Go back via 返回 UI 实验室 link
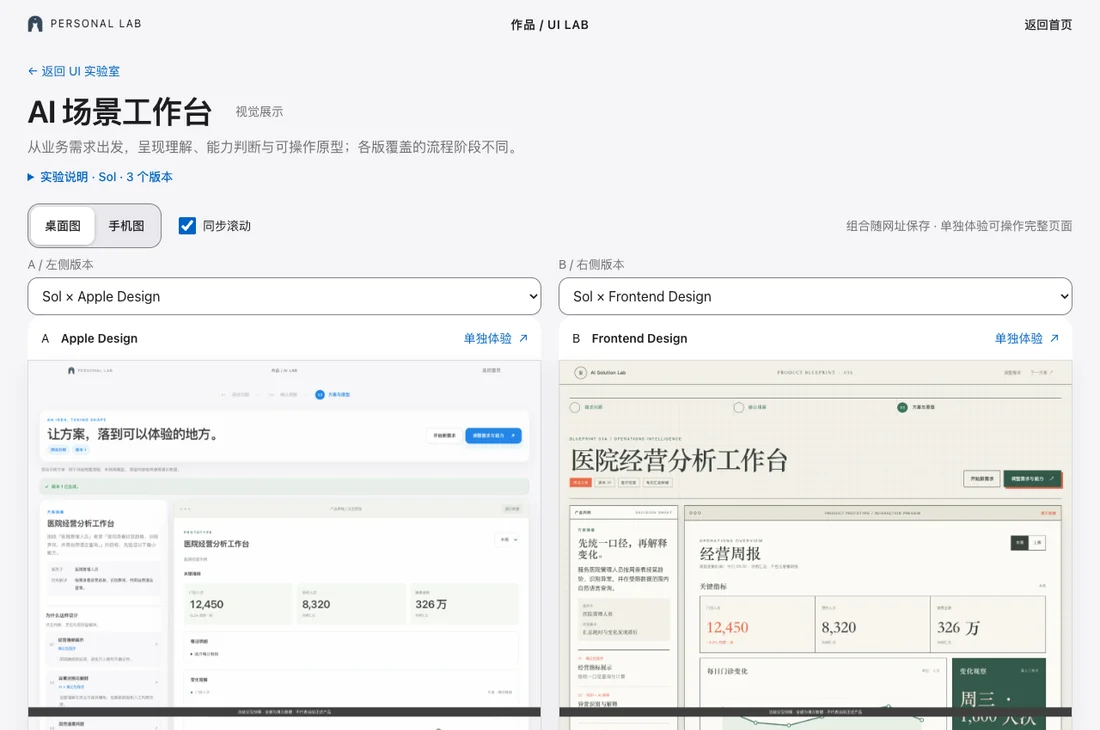The image size is (1100, 730). 74,71
